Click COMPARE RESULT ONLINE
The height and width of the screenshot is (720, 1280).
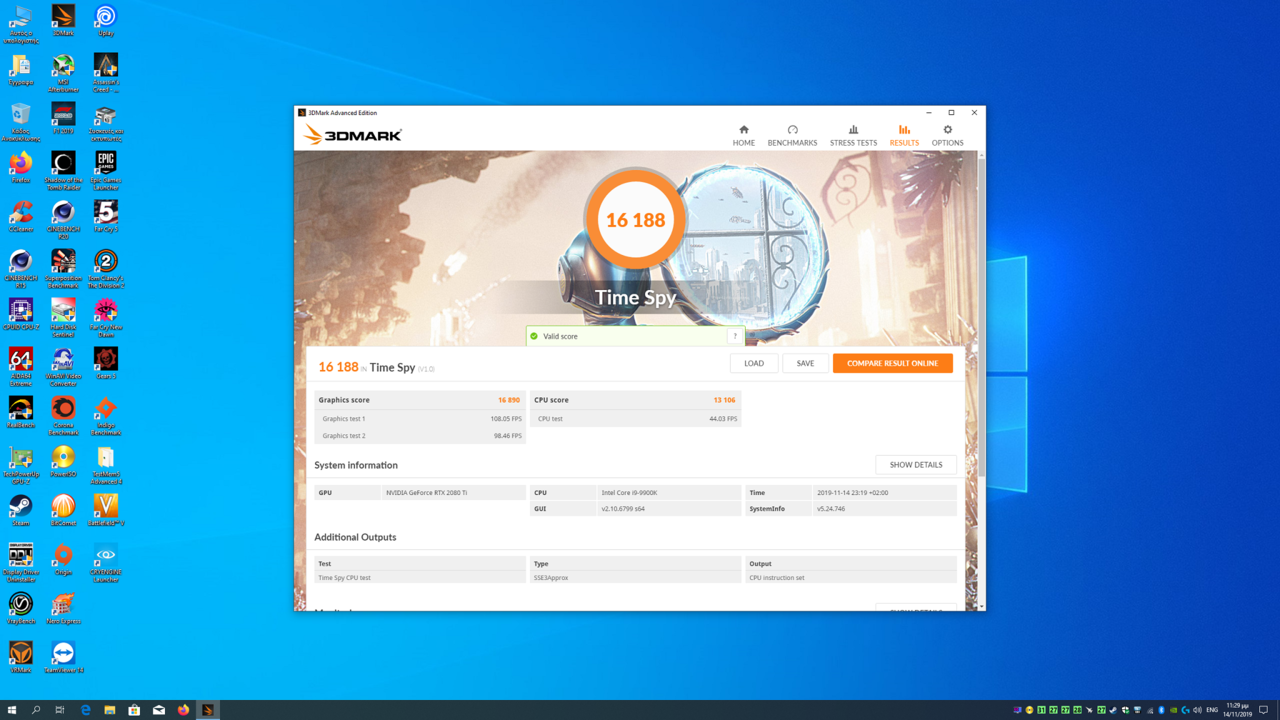tap(892, 363)
